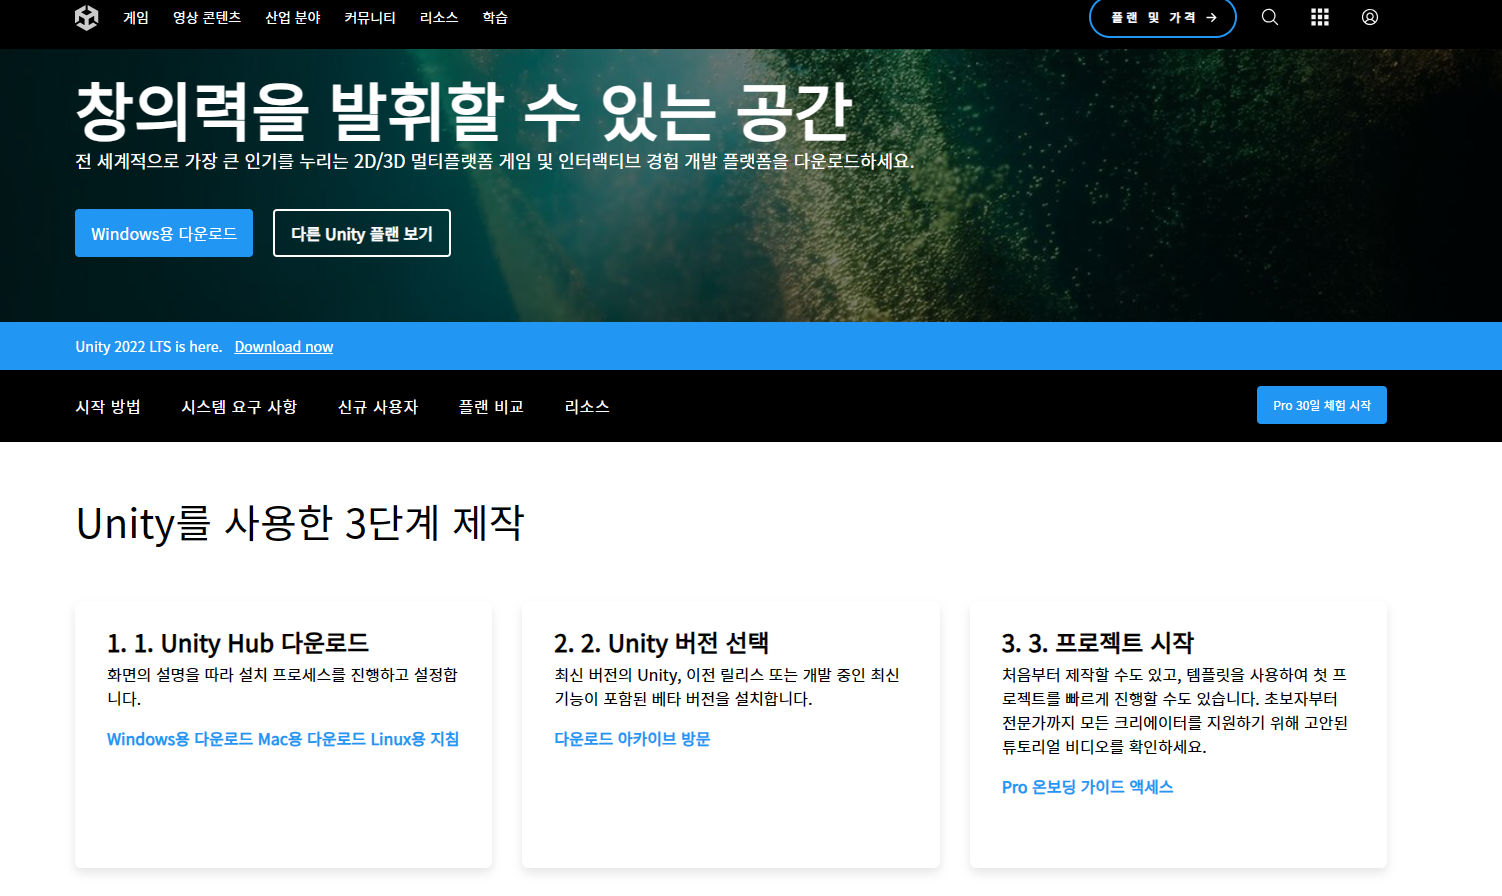This screenshot has width=1502, height=896.
Task: Click the Windows용 다운로드 hero button
Action: click(x=164, y=233)
